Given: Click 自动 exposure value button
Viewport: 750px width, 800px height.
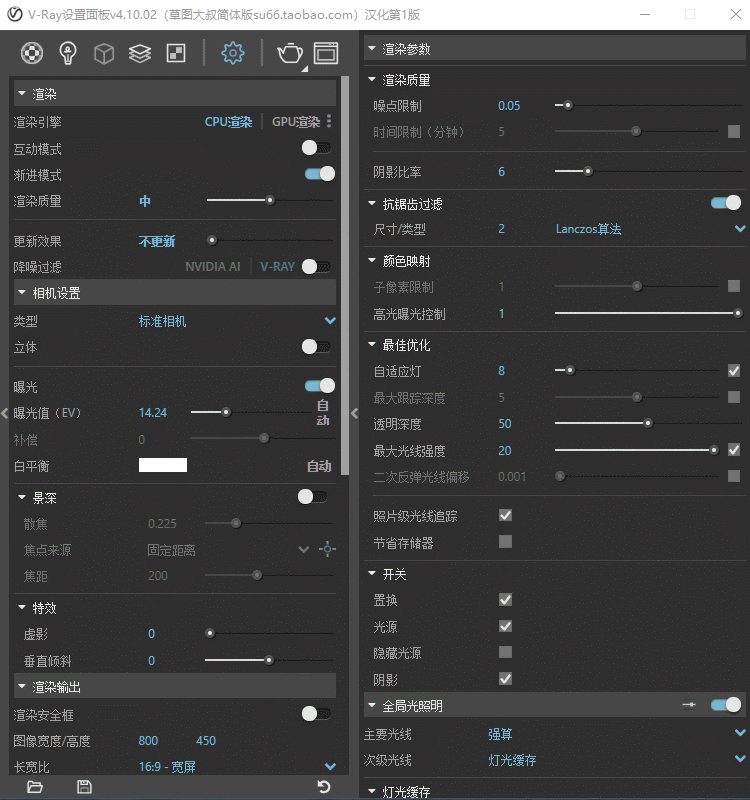Looking at the screenshot, I should pos(322,413).
